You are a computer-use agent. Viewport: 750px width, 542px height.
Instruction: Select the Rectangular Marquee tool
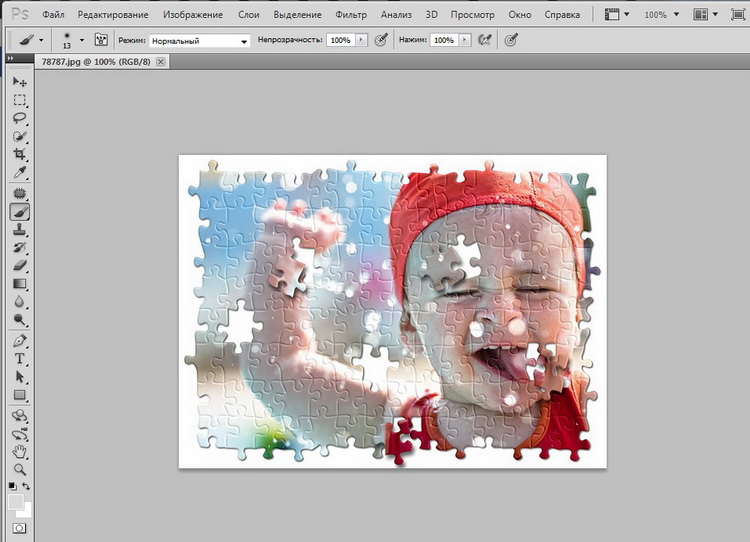tap(19, 100)
